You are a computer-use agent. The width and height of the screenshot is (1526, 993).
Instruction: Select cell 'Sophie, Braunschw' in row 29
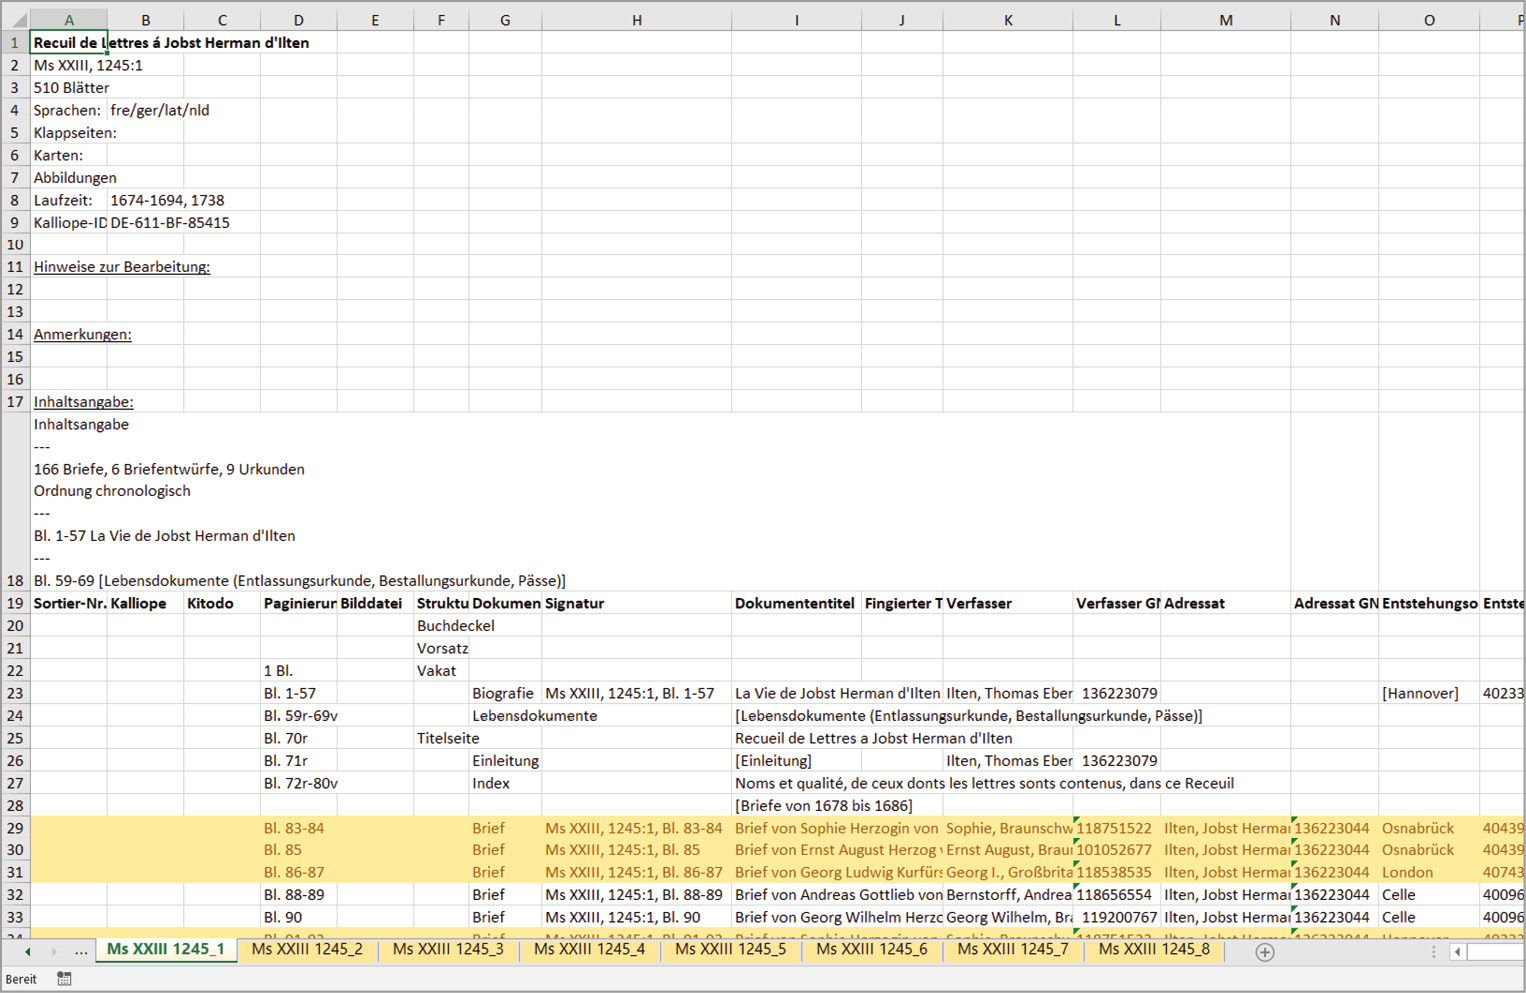point(1008,828)
